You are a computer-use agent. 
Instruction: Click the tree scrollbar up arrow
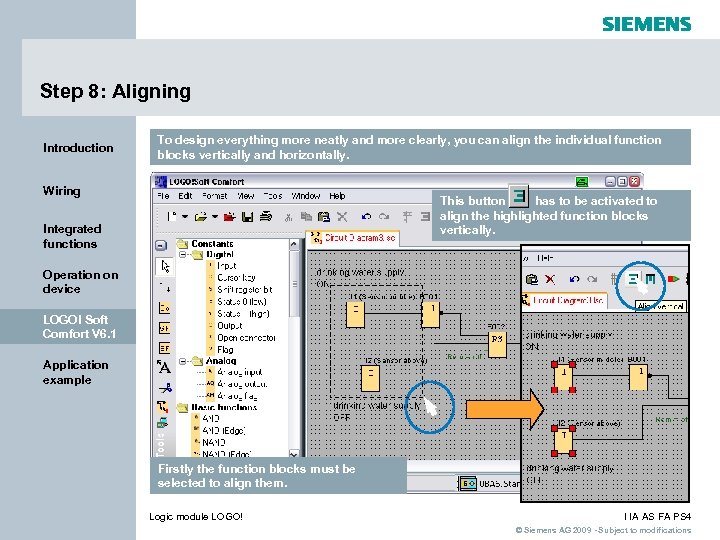[294, 244]
